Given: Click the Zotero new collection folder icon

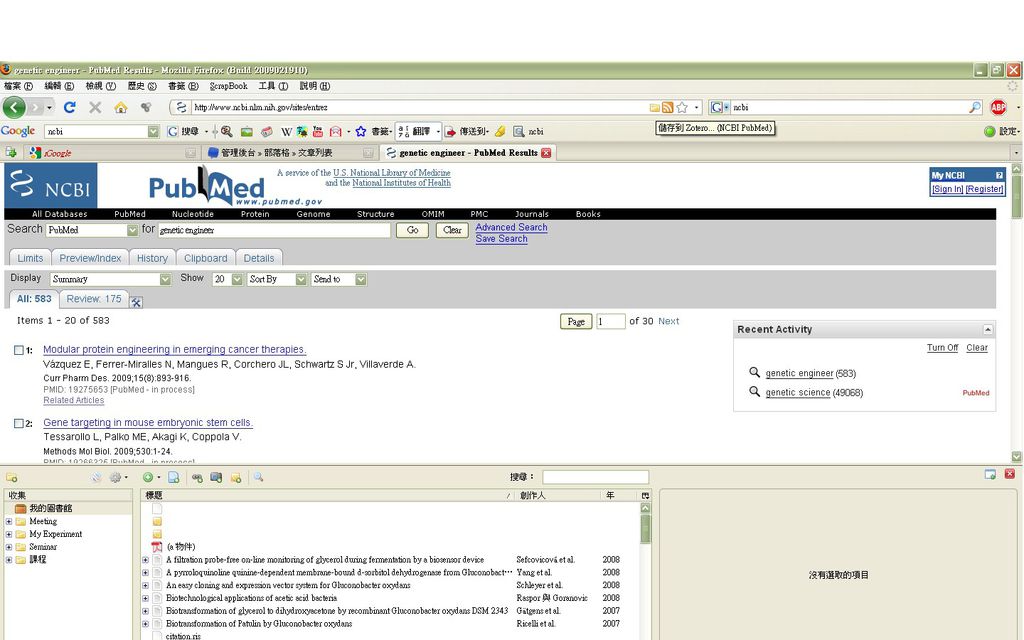Looking at the screenshot, I should tap(12, 477).
